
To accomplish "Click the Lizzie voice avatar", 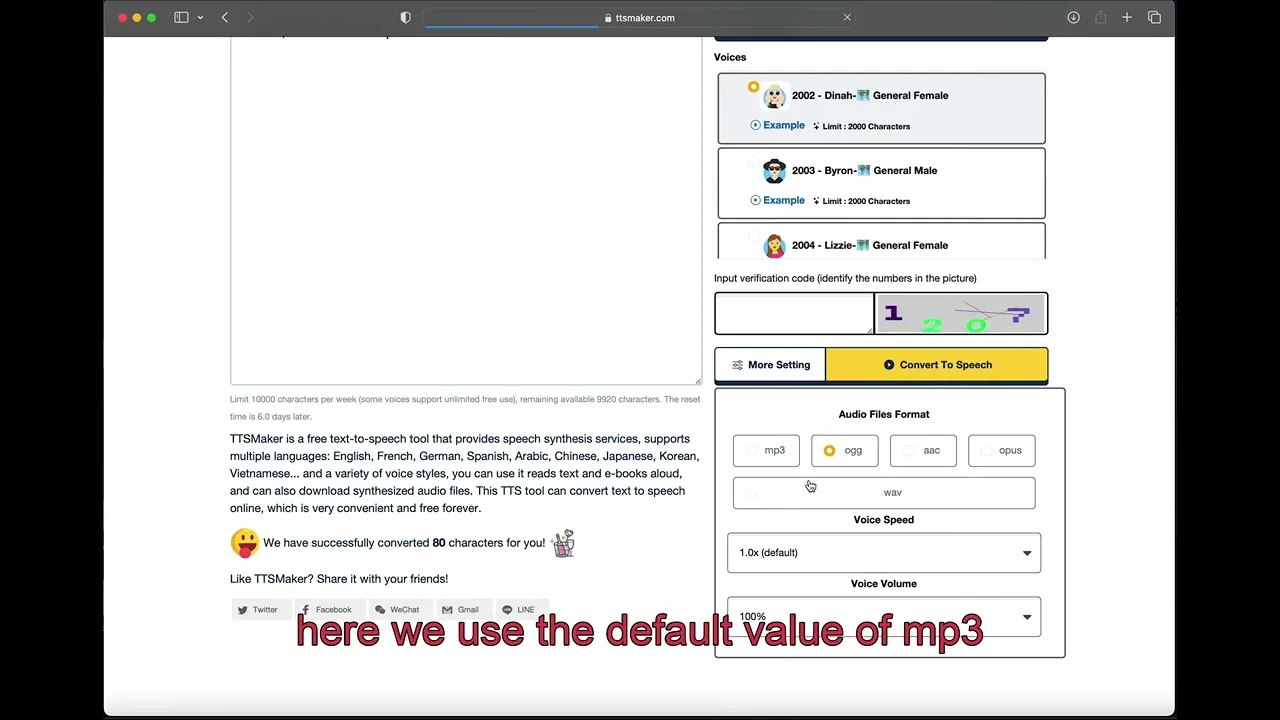I will click(775, 246).
